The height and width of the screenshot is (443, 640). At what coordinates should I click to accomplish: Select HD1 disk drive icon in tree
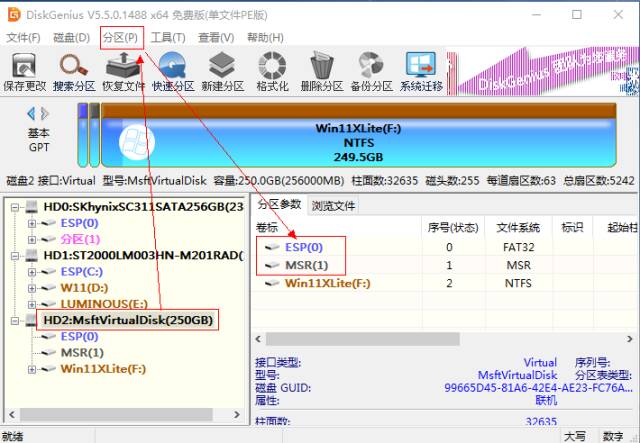[x=31, y=256]
